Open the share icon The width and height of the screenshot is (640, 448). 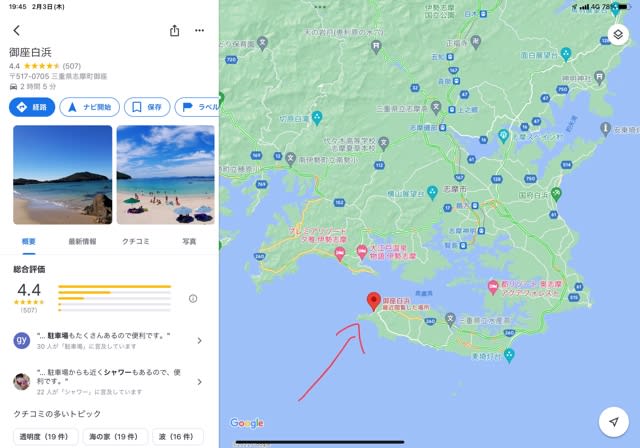[x=174, y=31]
